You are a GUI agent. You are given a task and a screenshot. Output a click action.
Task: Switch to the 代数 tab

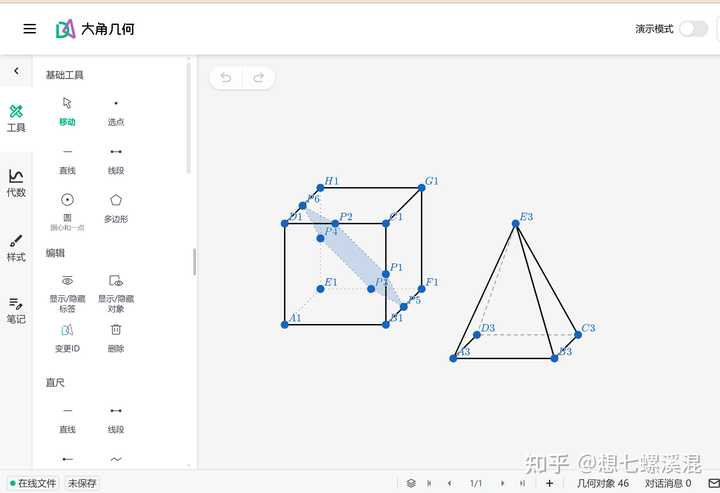[x=16, y=183]
